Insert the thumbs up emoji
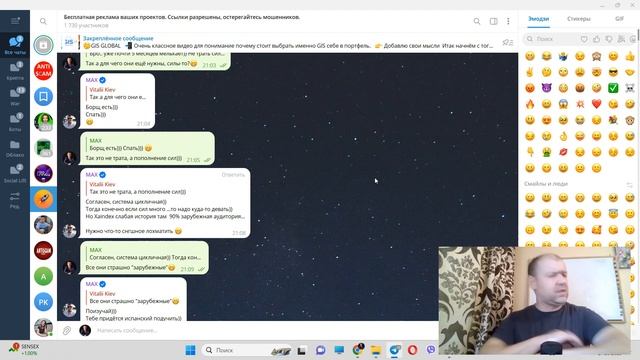This screenshot has width=640, height=360. (630, 56)
